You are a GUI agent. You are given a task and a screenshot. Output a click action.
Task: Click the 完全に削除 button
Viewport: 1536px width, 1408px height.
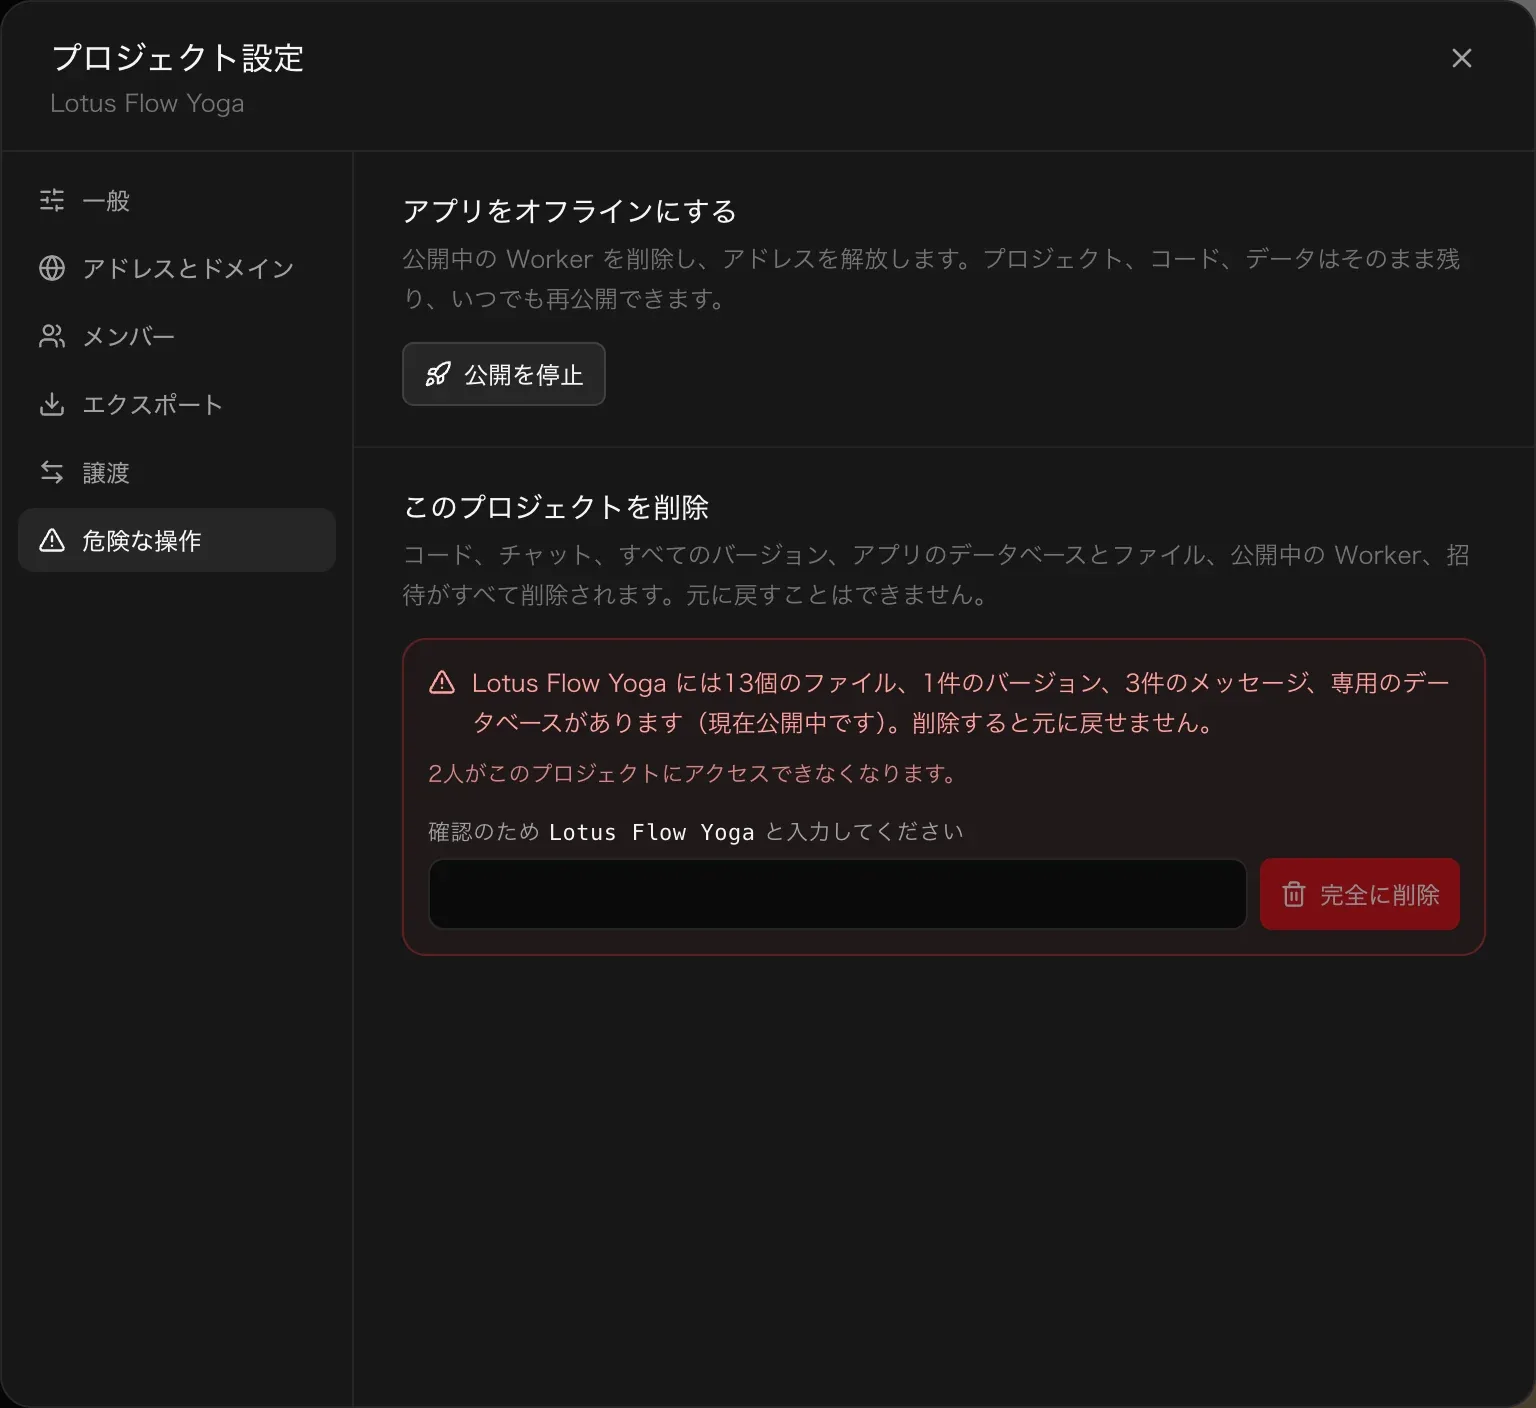click(x=1360, y=894)
